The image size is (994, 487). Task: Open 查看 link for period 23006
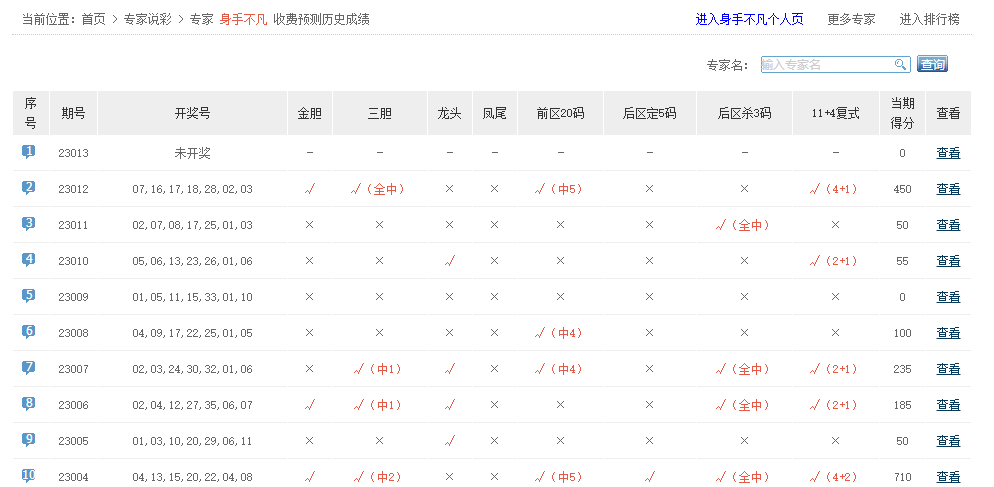[x=948, y=405]
